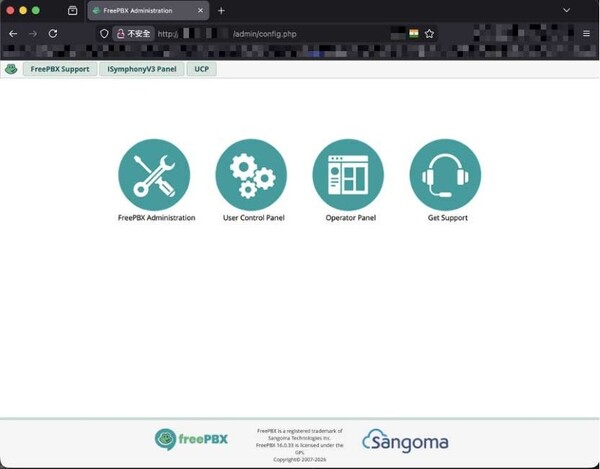Open the User Control Panel gears icon

(x=251, y=174)
